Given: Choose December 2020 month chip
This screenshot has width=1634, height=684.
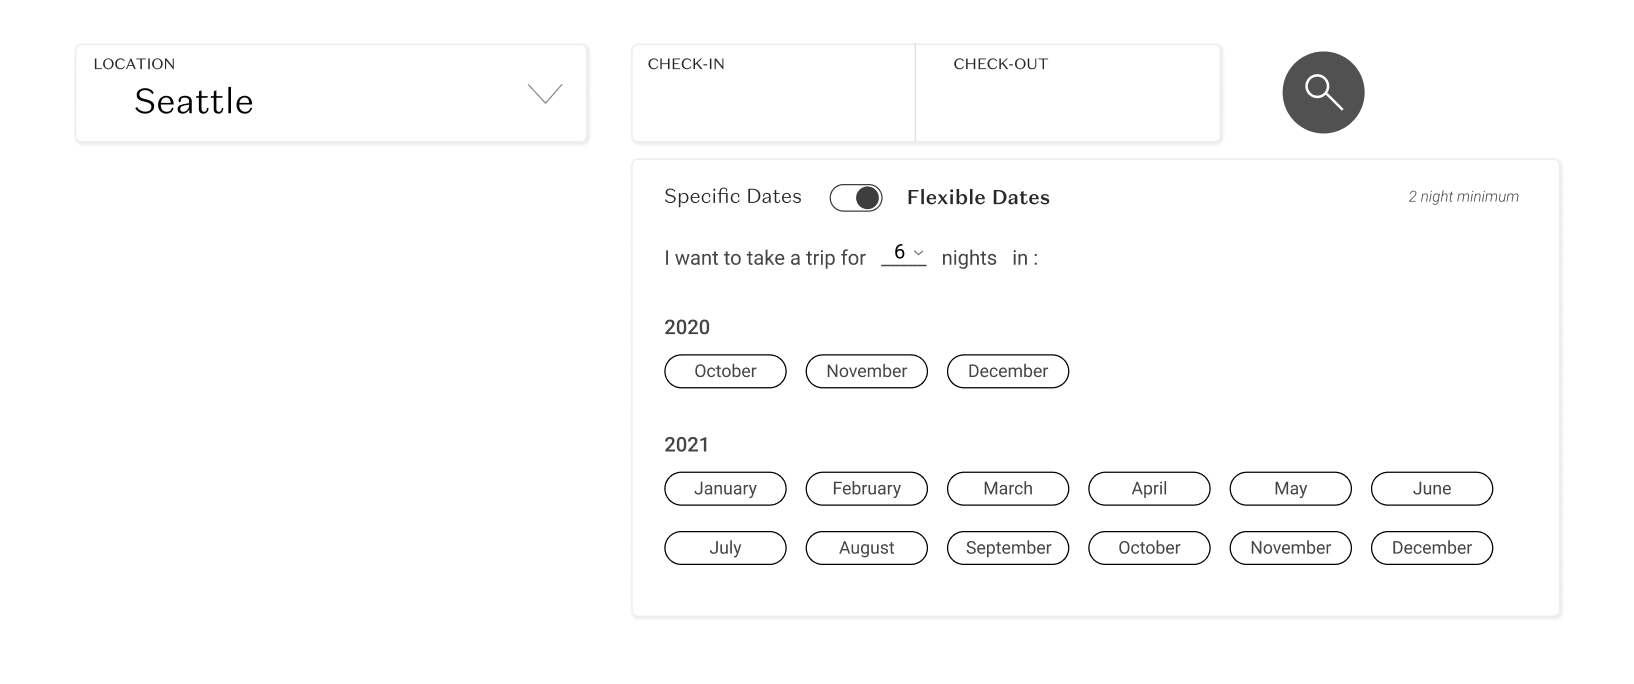Looking at the screenshot, I should click(1007, 371).
